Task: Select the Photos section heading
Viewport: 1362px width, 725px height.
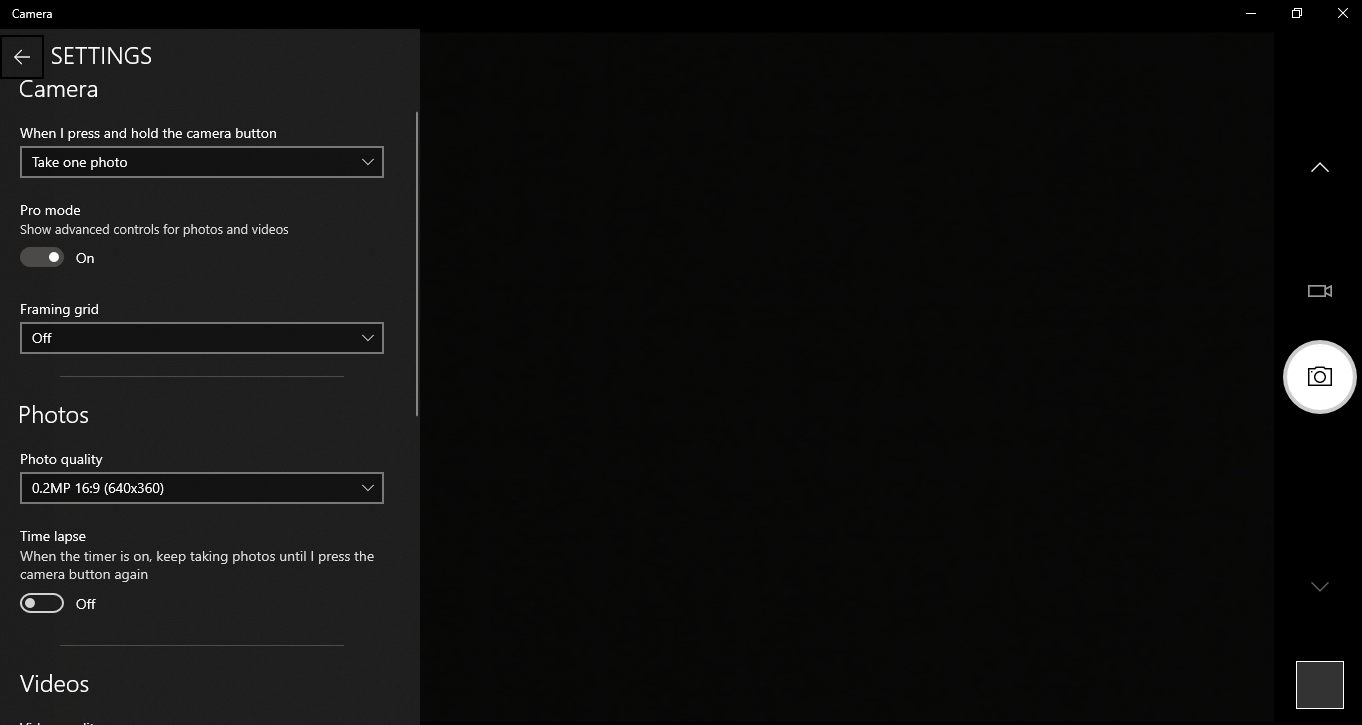Action: [x=54, y=415]
